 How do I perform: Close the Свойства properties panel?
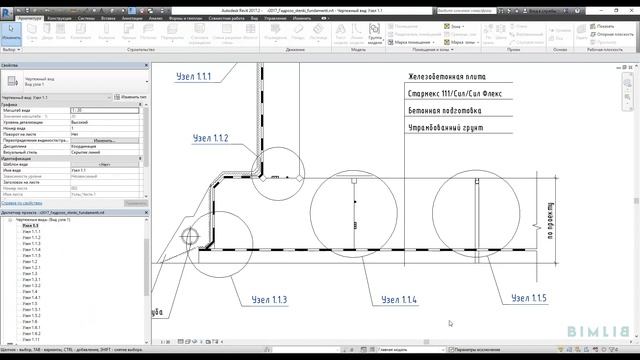pyautogui.click(x=147, y=65)
